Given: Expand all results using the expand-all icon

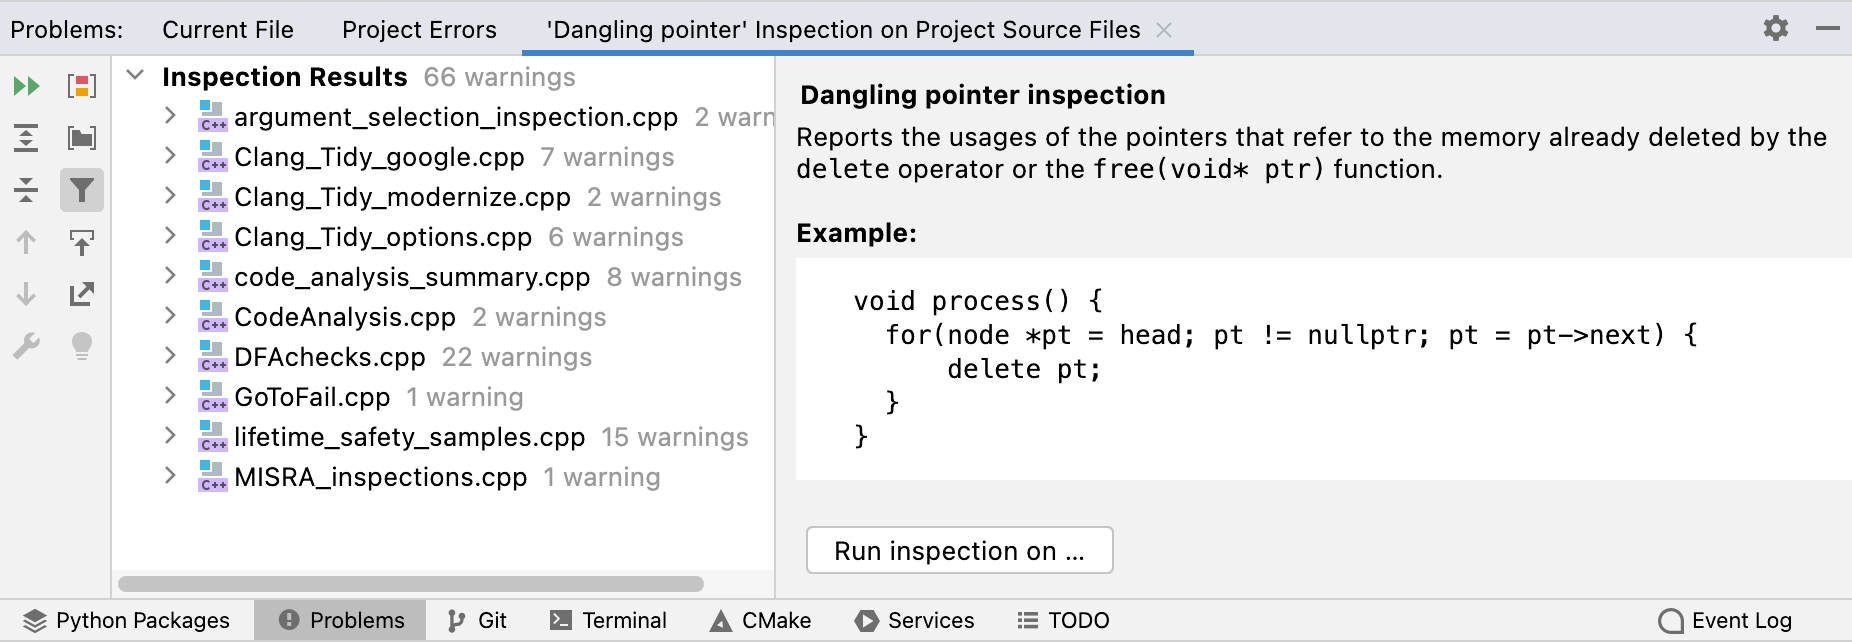Looking at the screenshot, I should tap(27, 138).
